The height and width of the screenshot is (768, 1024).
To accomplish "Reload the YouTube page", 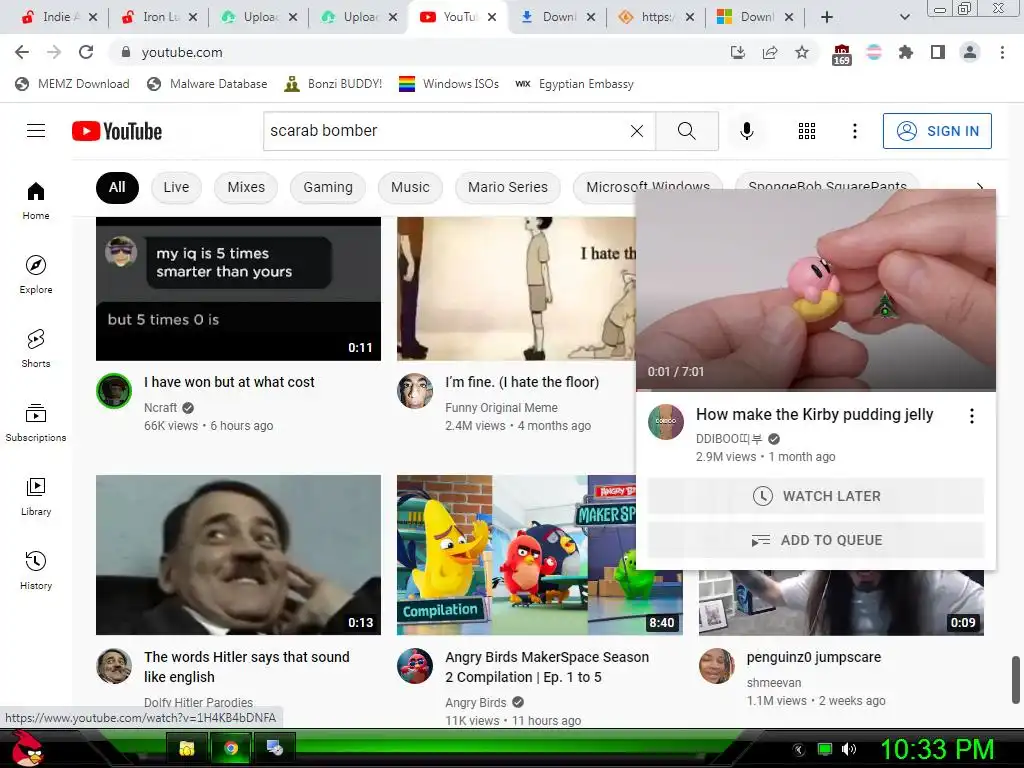I will (86, 52).
